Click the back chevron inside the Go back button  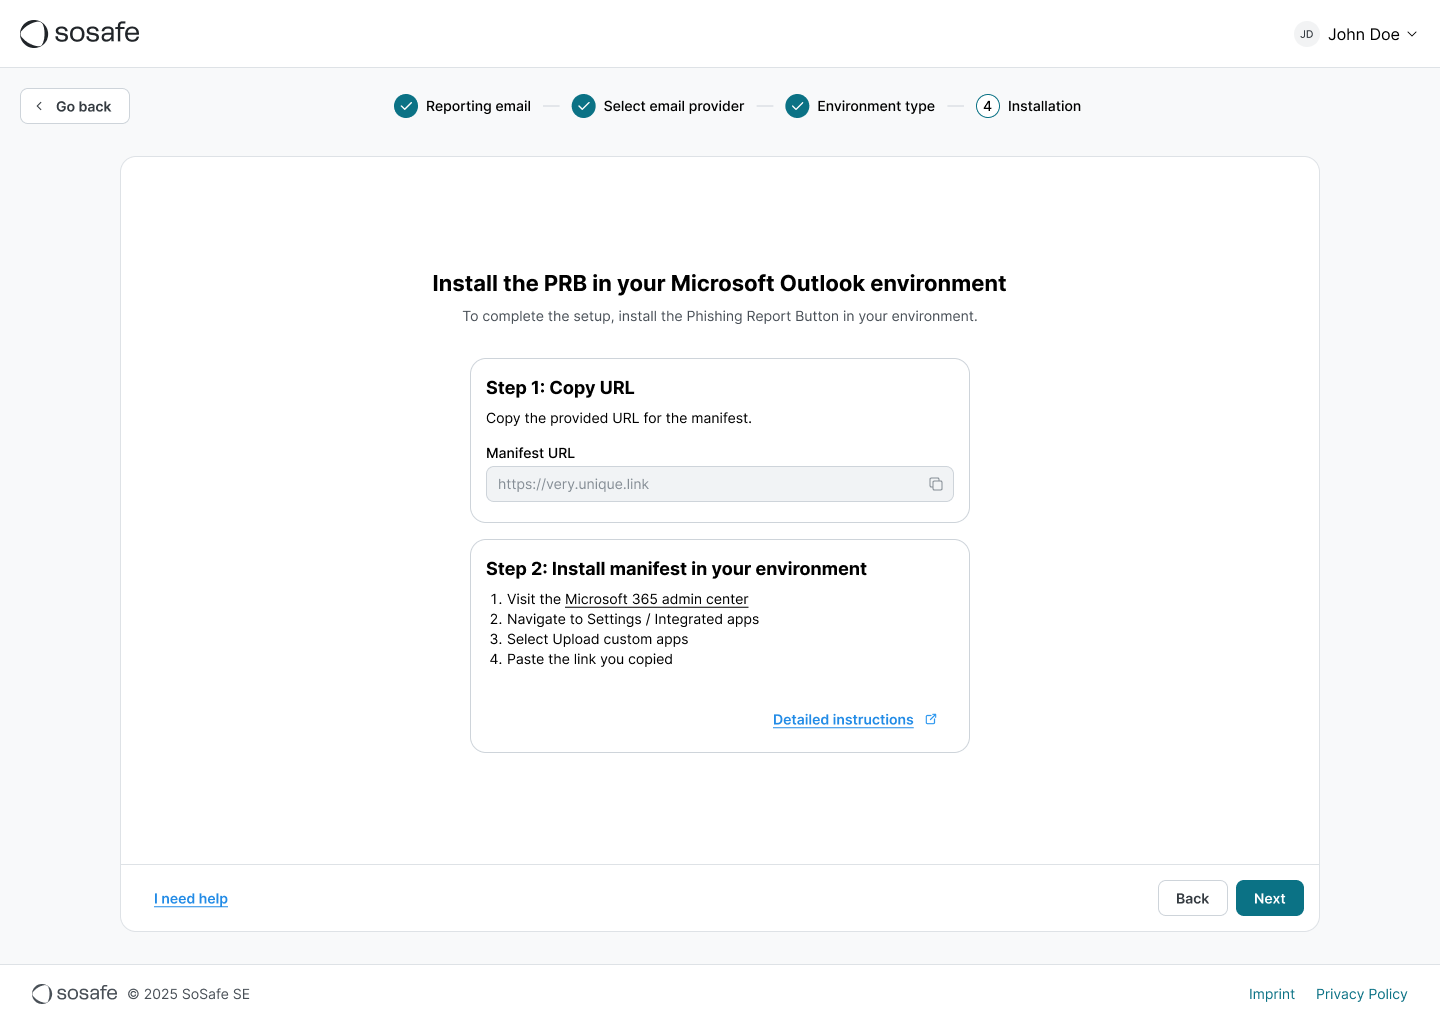pyautogui.click(x=38, y=105)
